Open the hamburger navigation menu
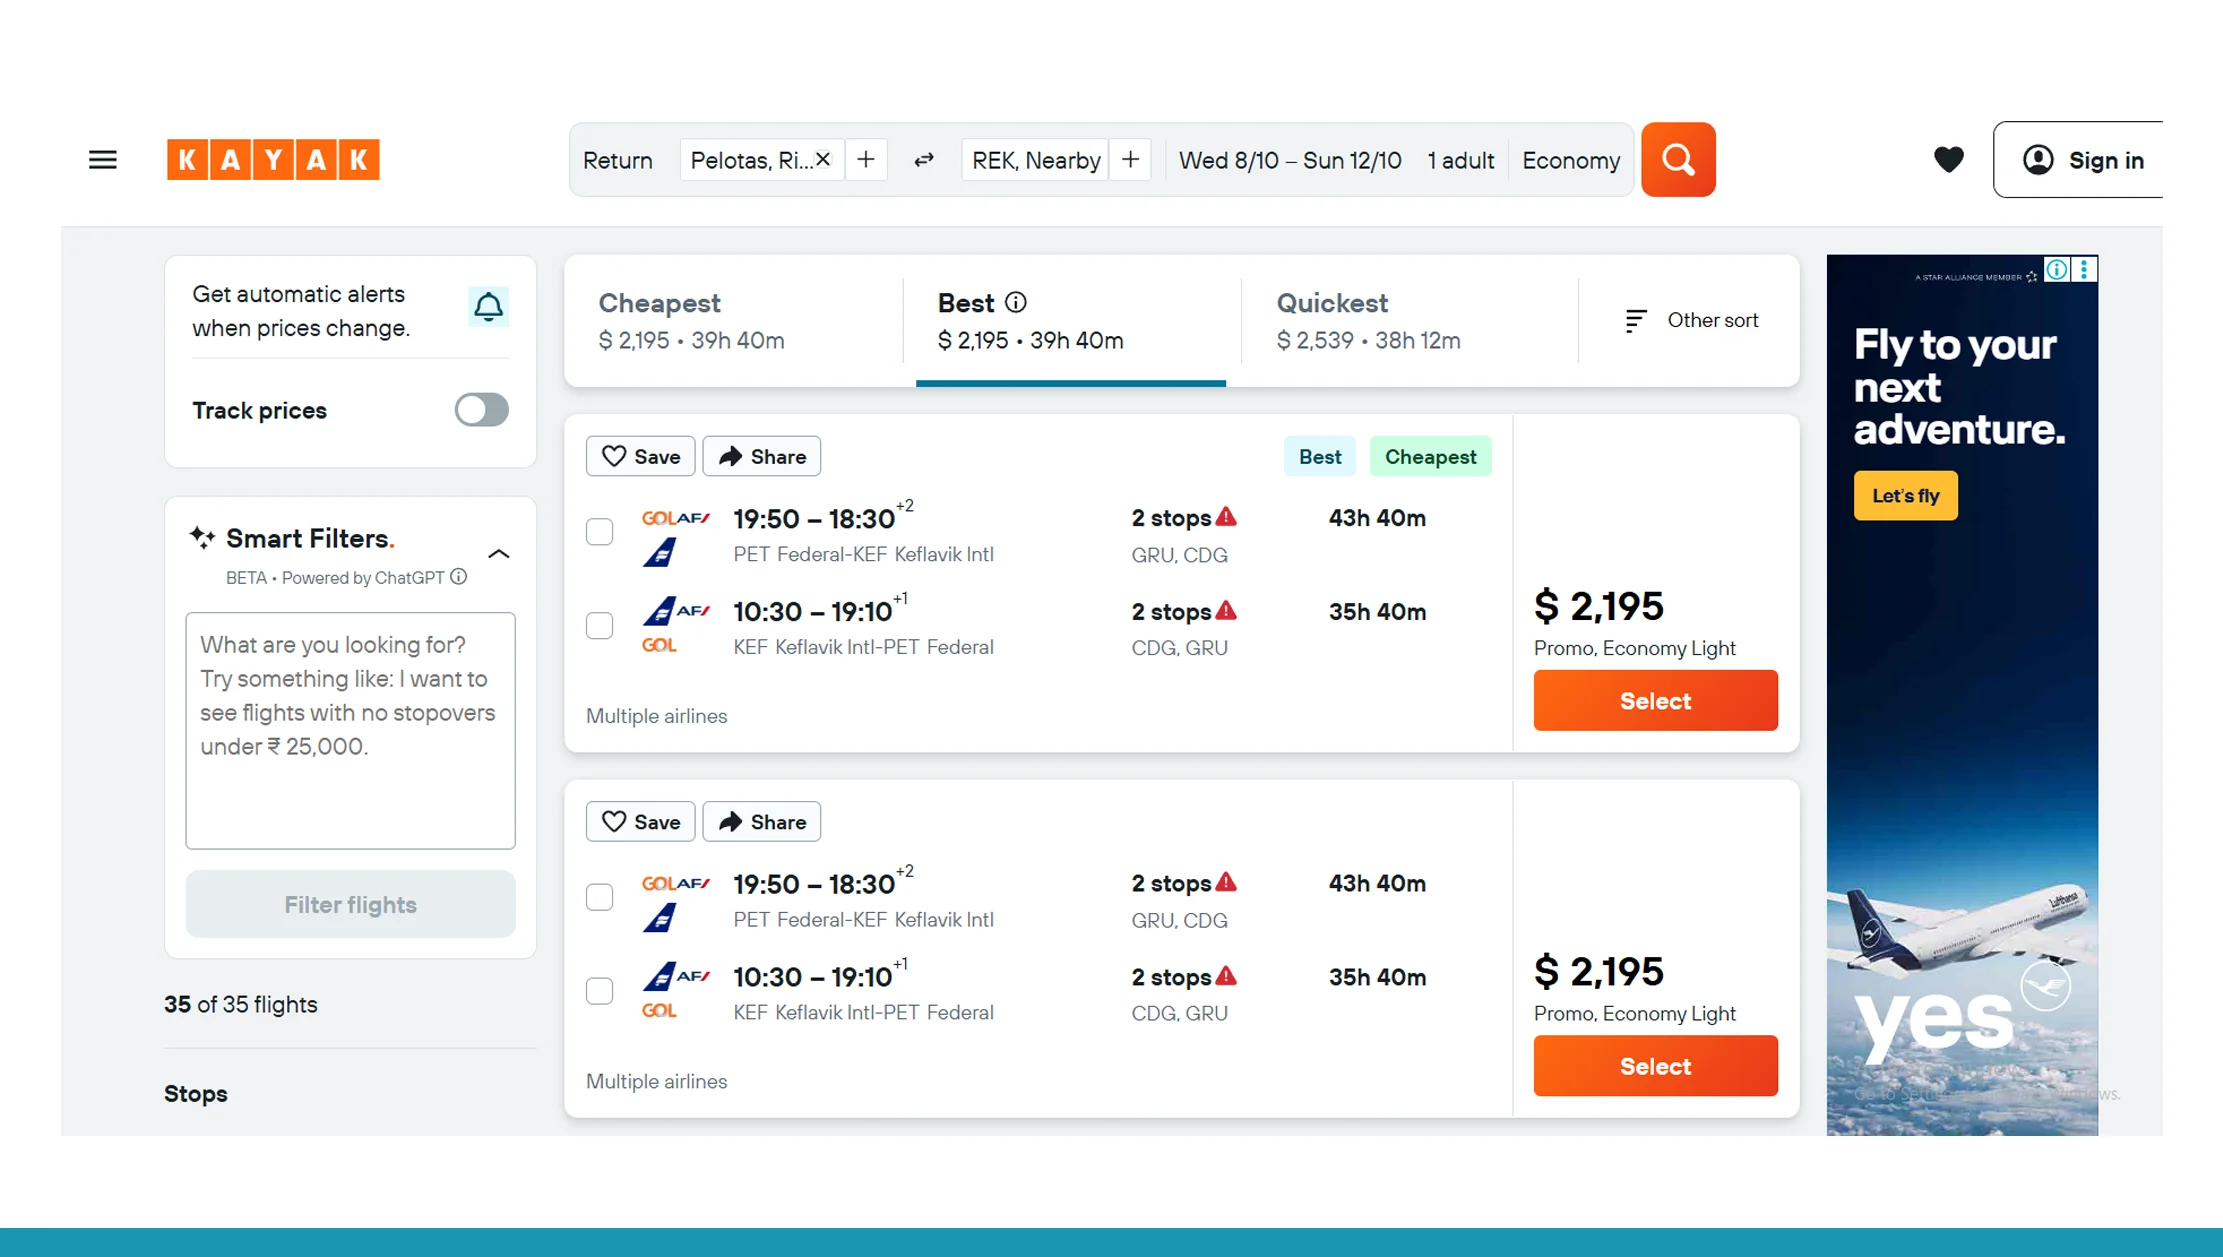This screenshot has height=1257, width=2223. click(x=102, y=160)
